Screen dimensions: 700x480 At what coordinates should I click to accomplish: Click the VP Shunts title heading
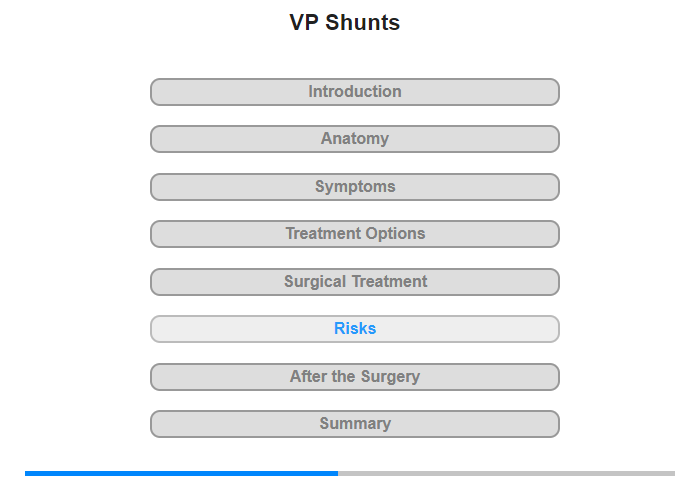[345, 22]
